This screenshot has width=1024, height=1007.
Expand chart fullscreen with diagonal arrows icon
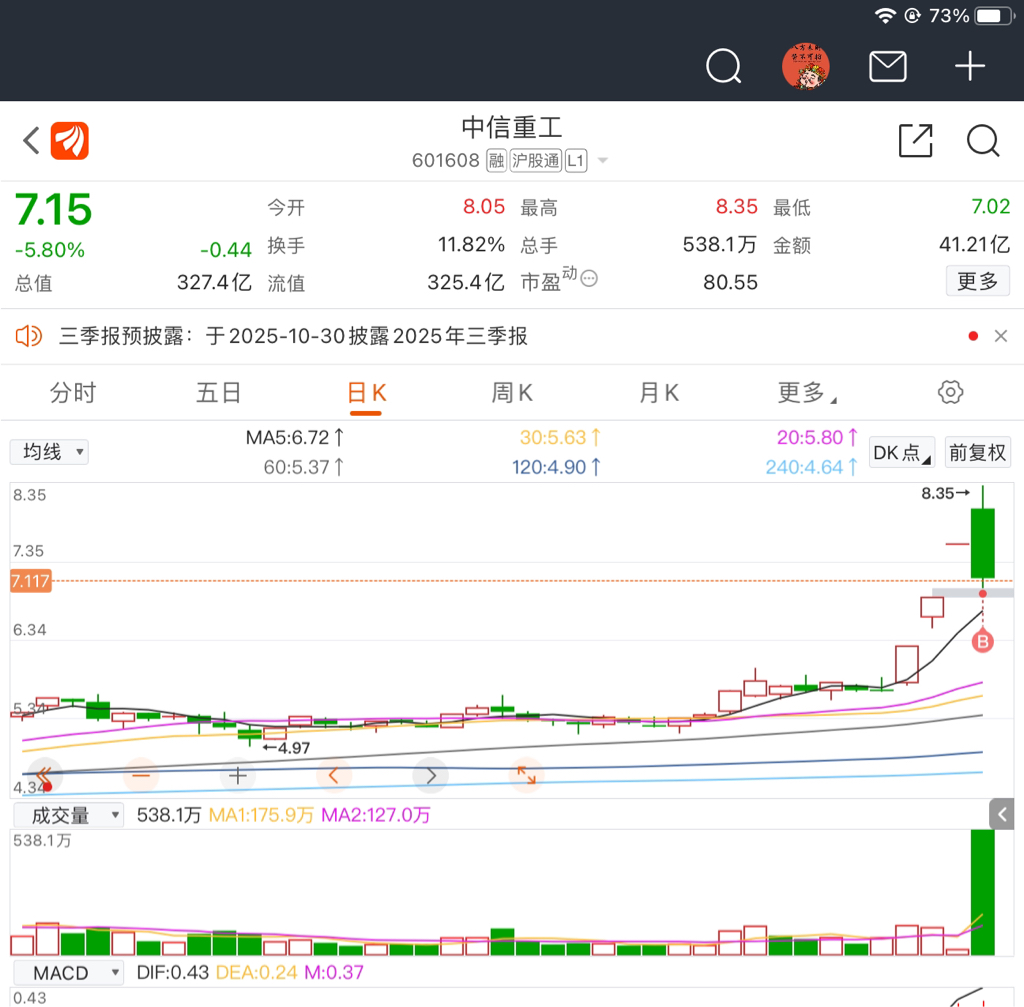pos(526,776)
